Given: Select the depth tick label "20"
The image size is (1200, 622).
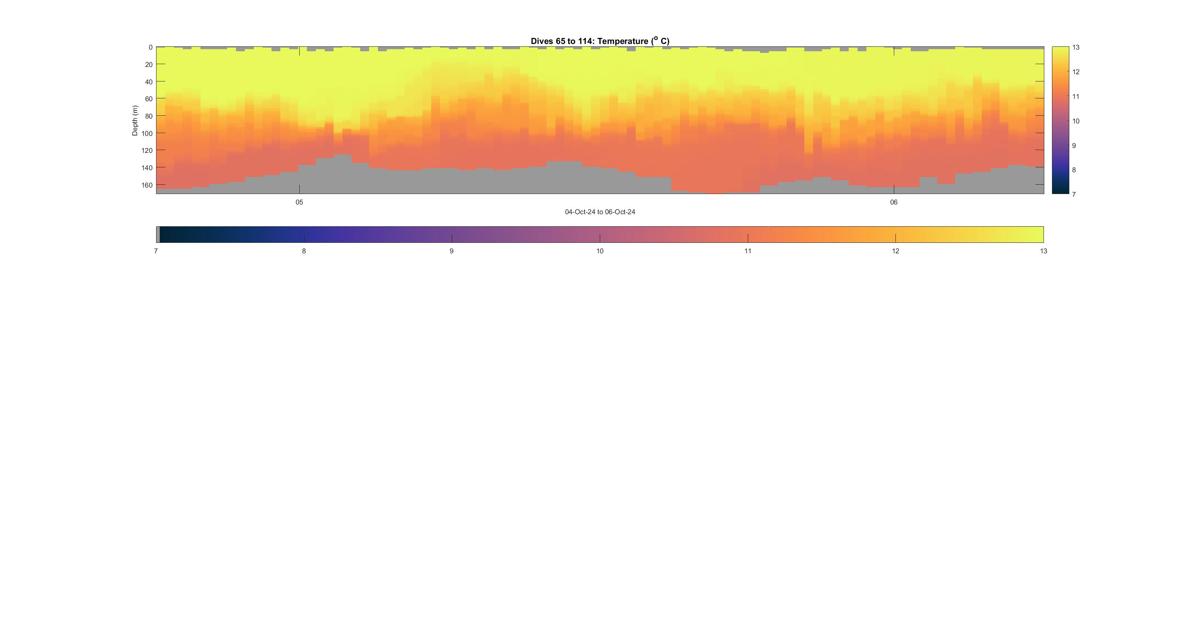Looking at the screenshot, I should tap(148, 64).
